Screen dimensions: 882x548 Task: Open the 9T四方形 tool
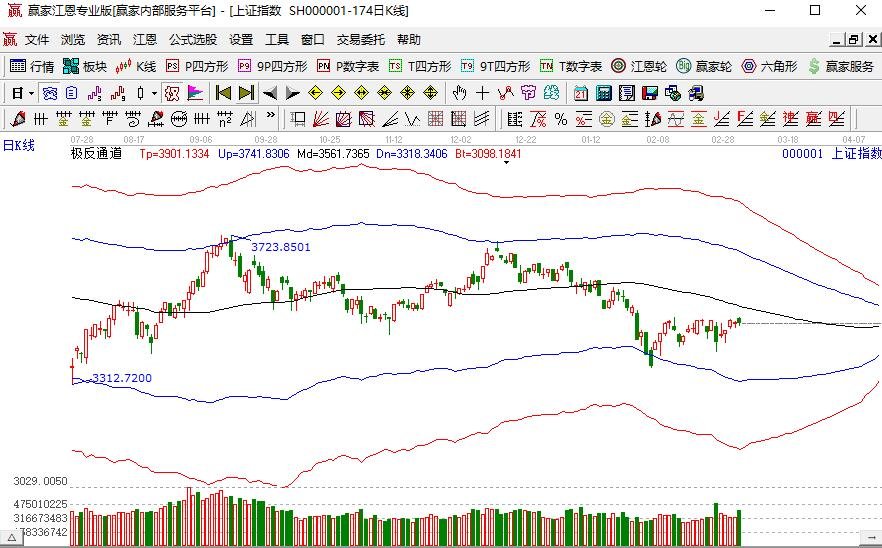[x=496, y=66]
